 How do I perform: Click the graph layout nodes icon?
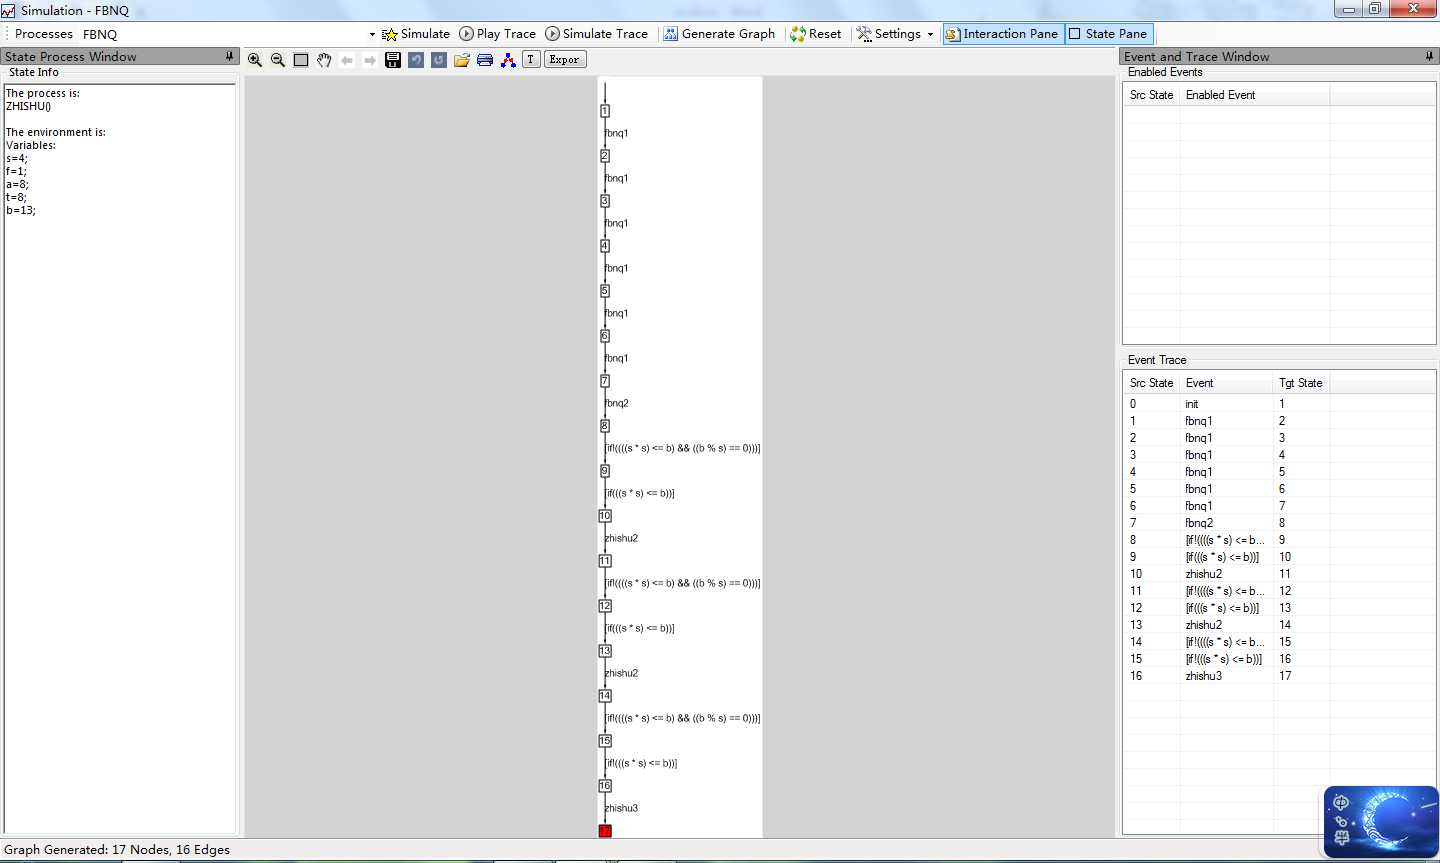pos(508,60)
